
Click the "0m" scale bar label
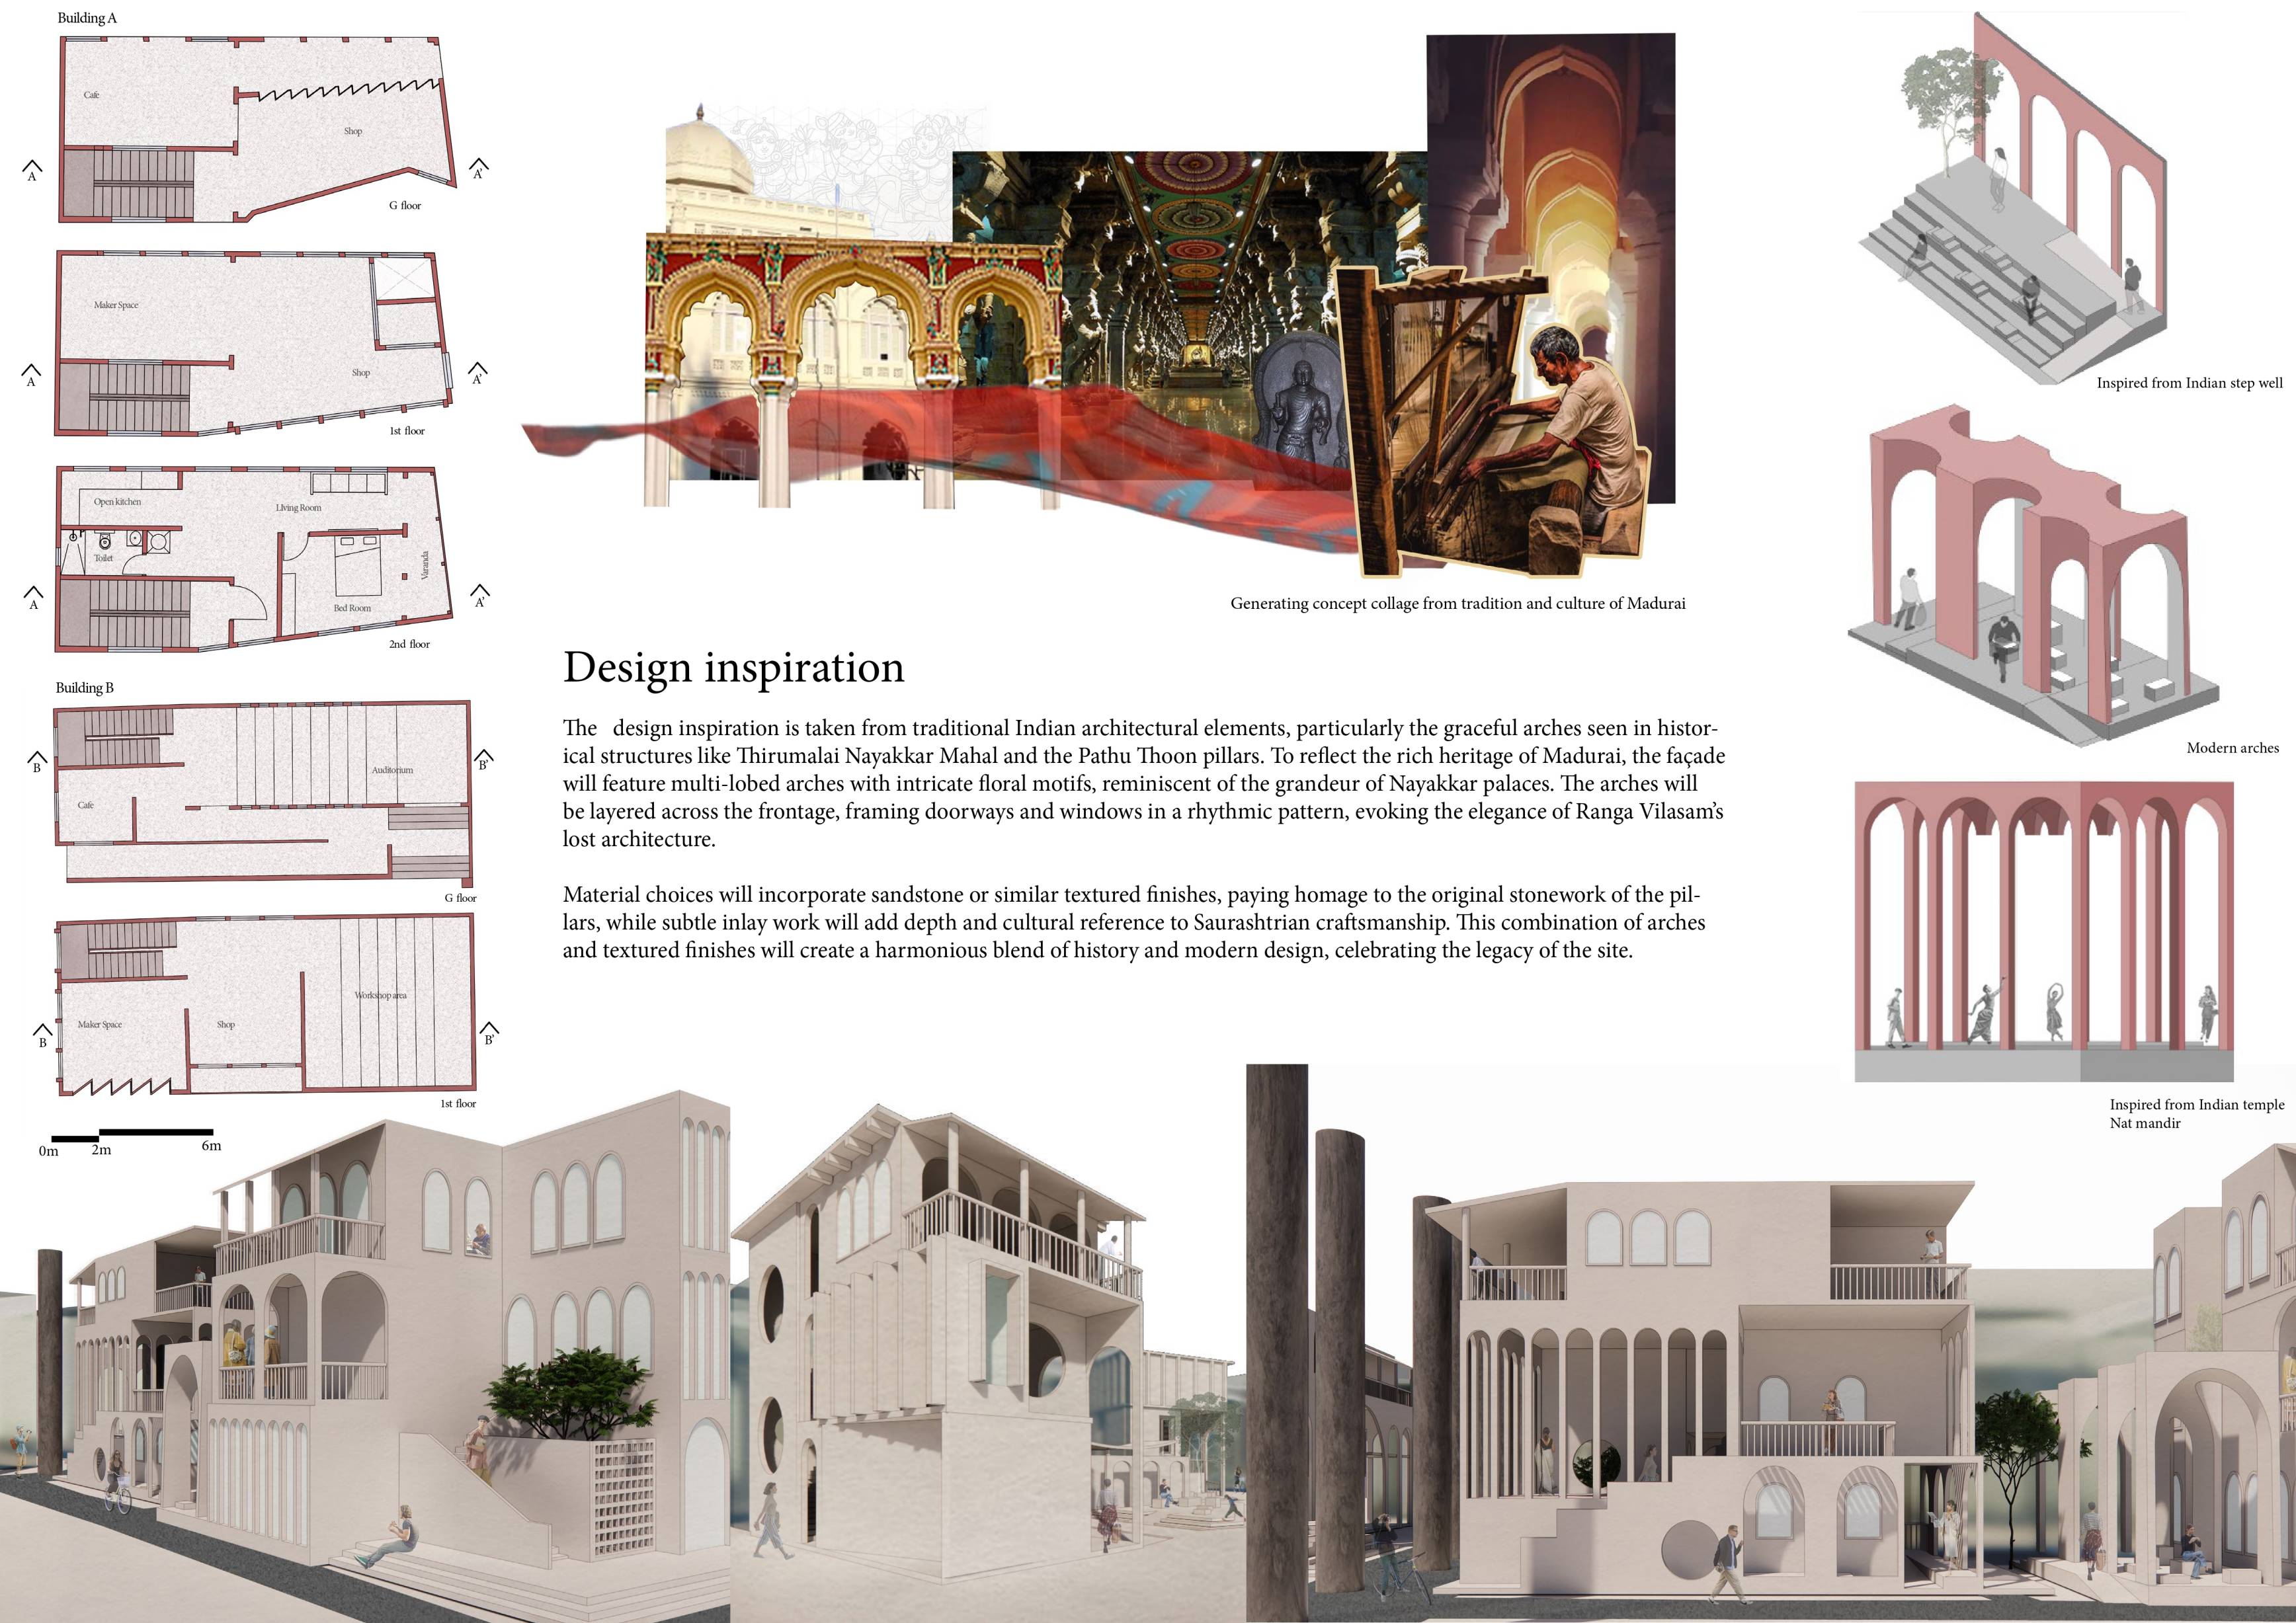coord(49,1151)
